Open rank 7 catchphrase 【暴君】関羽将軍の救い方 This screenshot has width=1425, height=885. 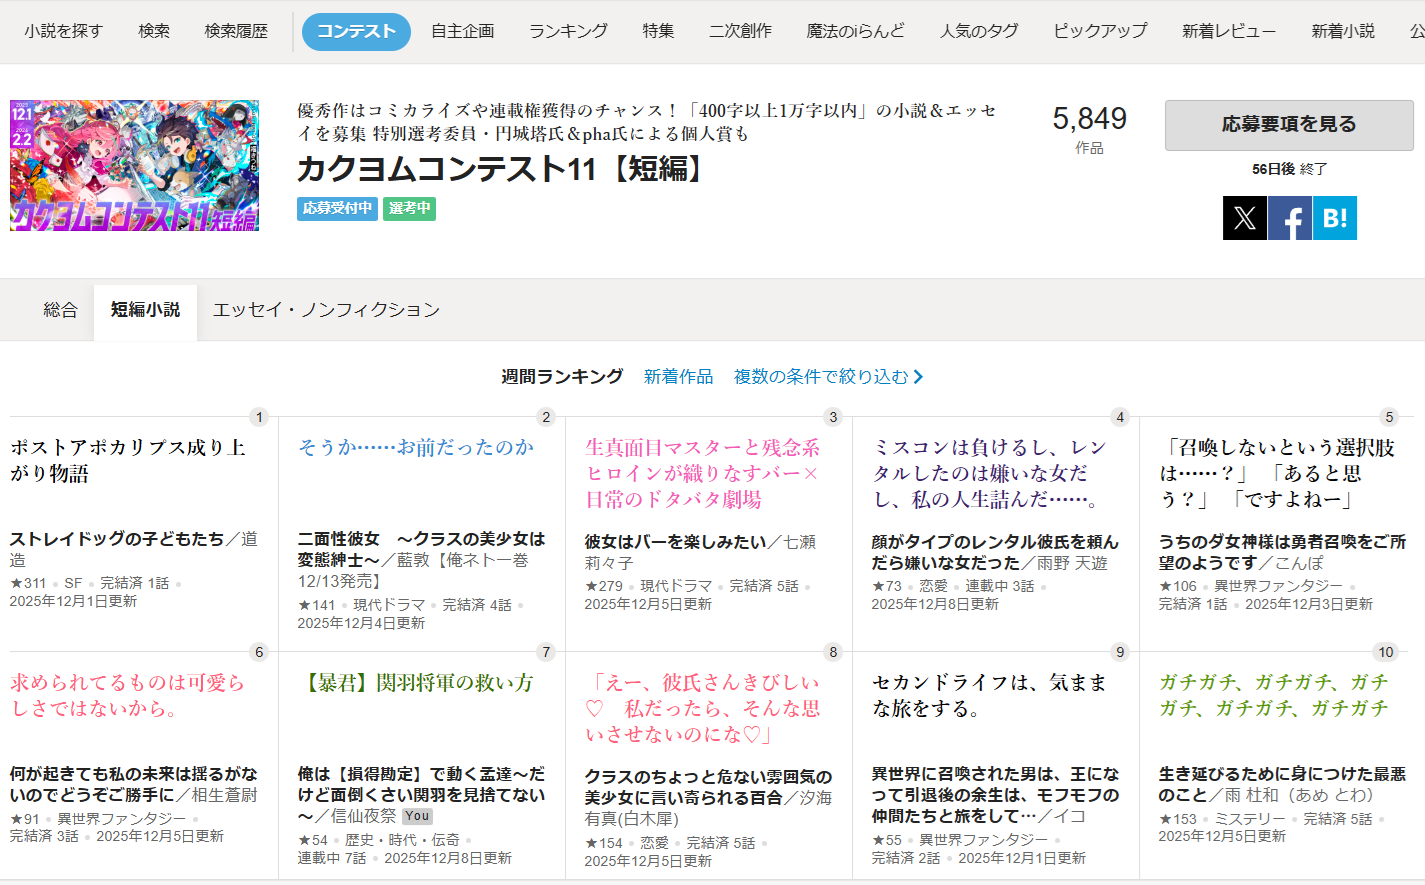click(x=420, y=683)
